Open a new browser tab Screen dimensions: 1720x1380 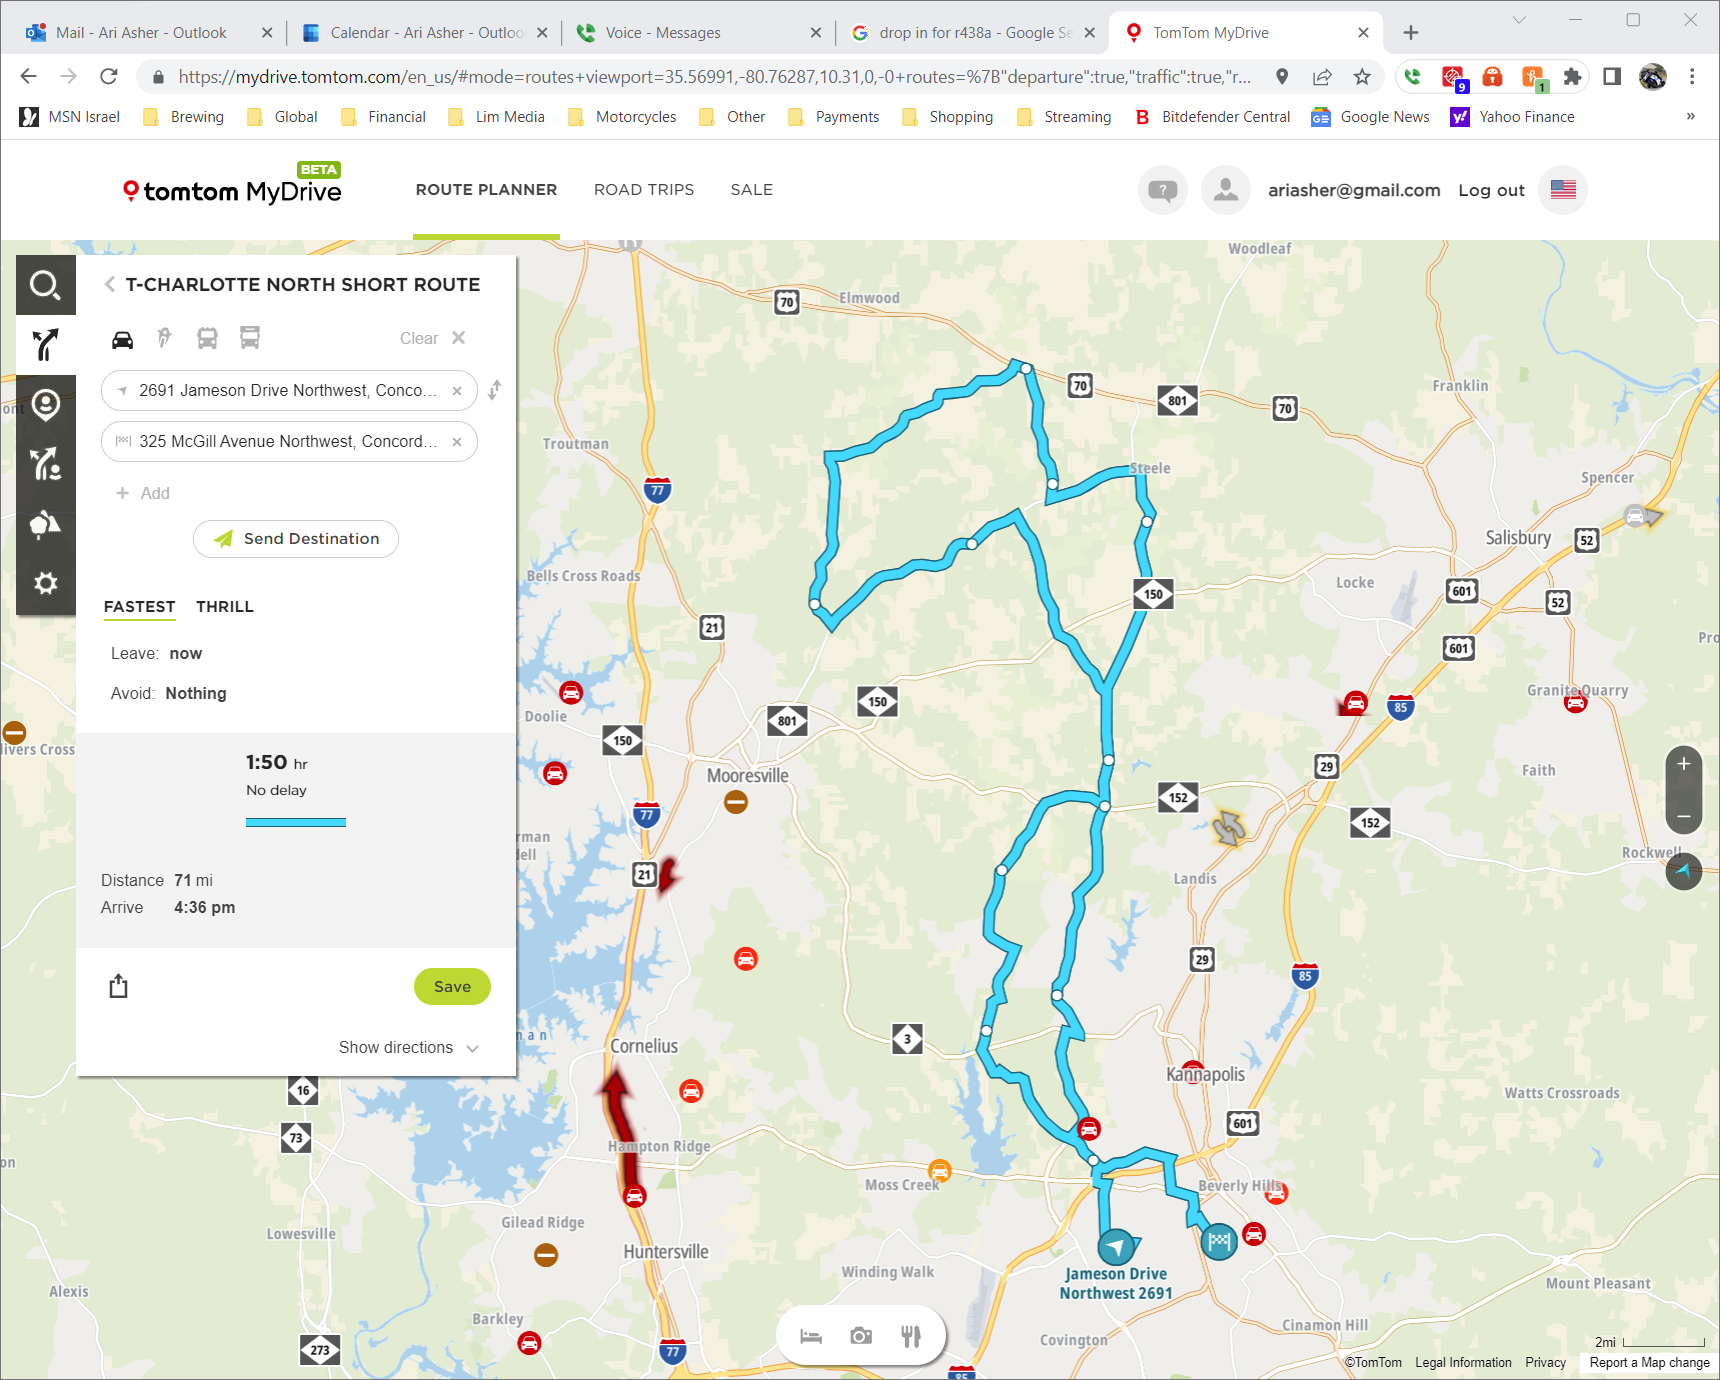[x=1411, y=33]
